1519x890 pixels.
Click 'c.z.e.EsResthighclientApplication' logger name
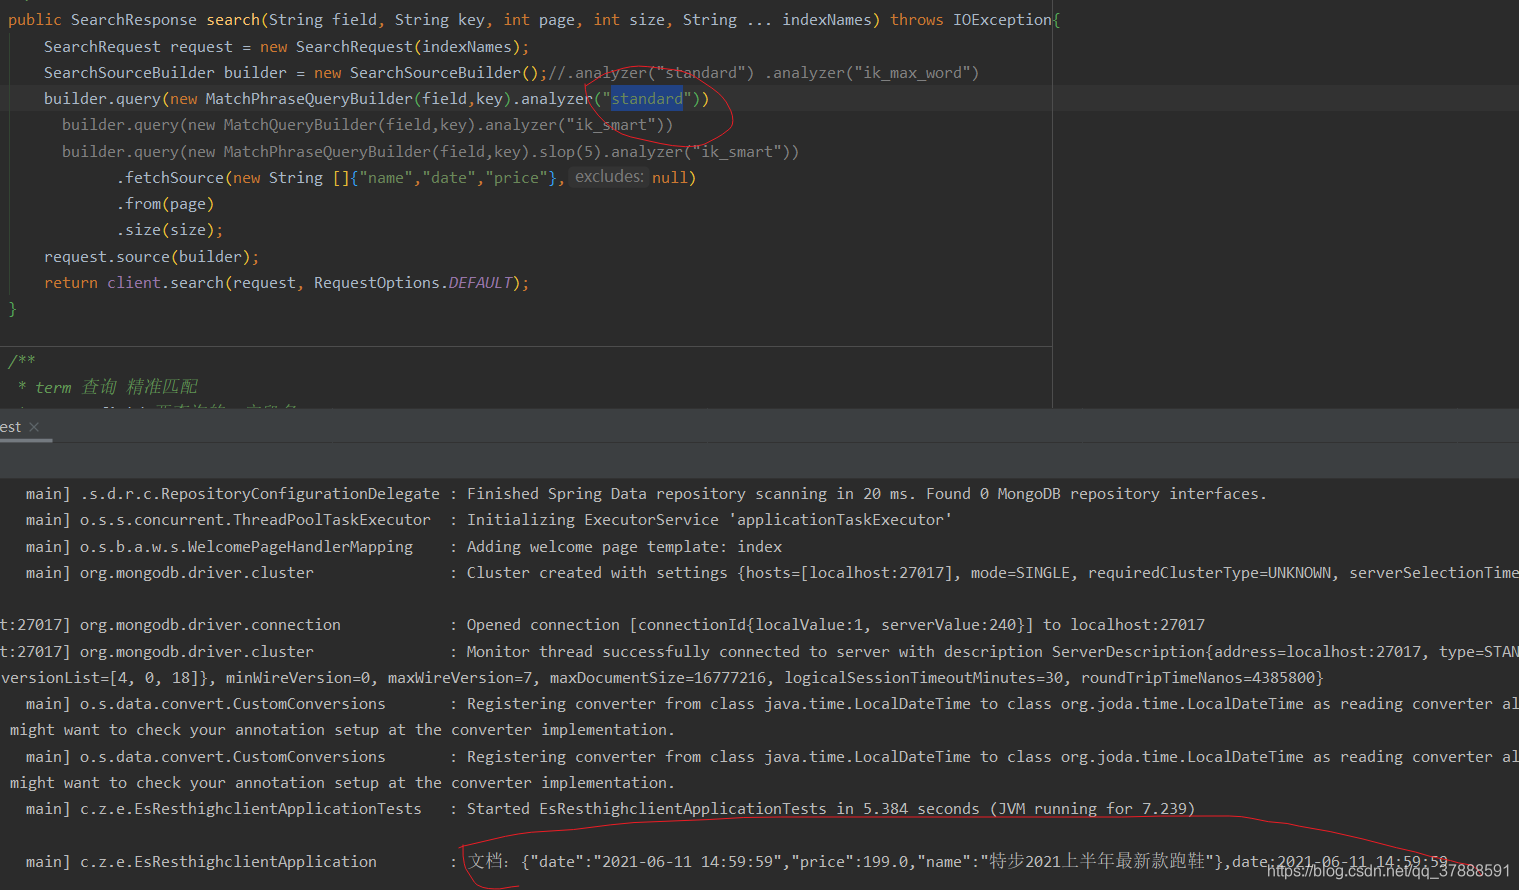[x=228, y=862]
